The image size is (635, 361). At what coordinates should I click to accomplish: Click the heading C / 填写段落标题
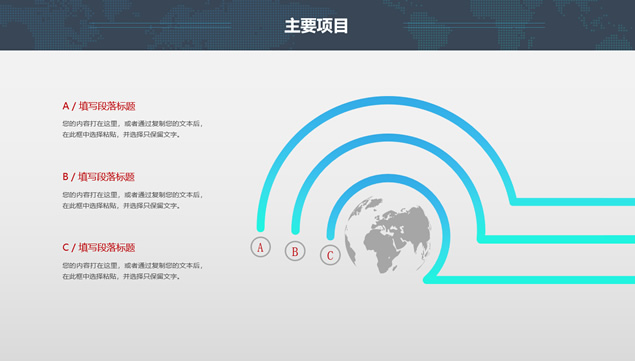(x=99, y=248)
